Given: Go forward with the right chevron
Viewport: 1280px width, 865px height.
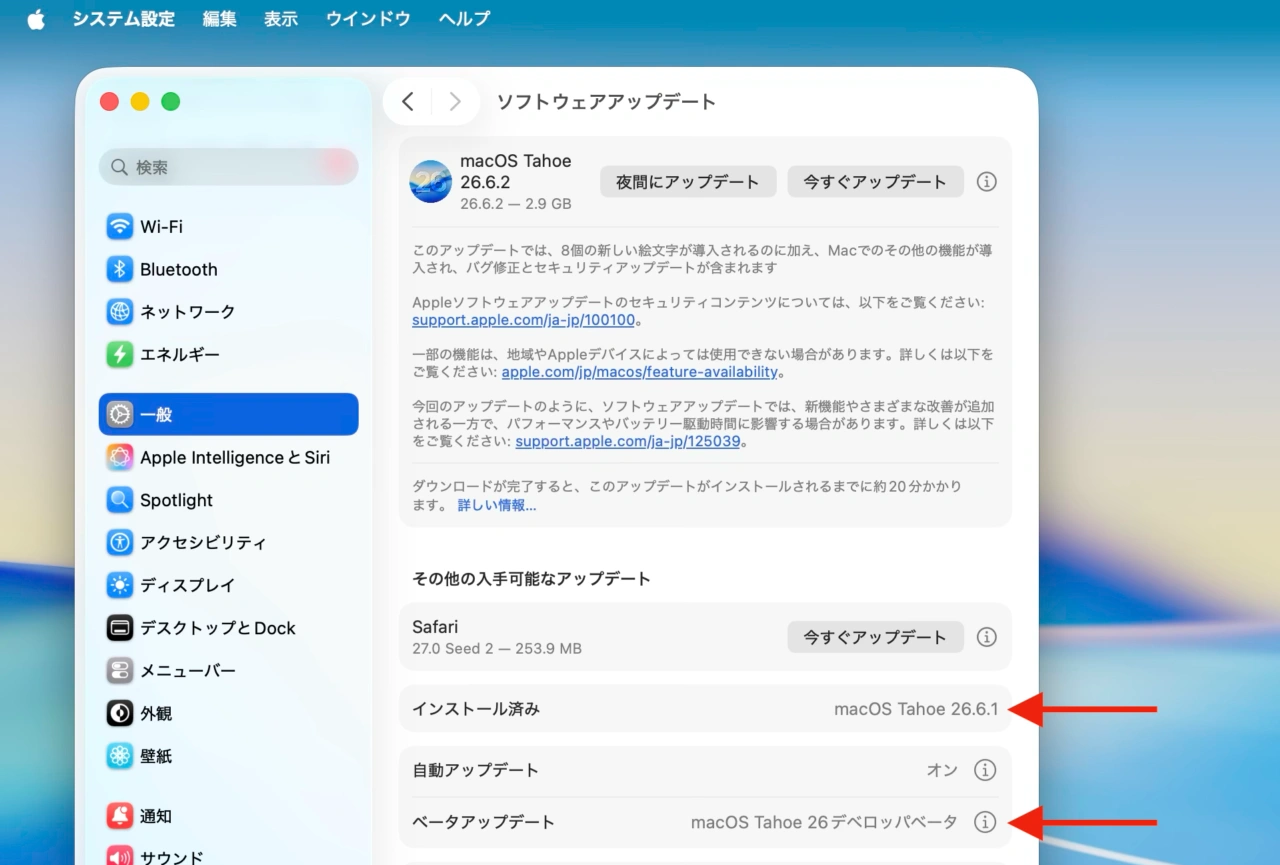Looking at the screenshot, I should [x=455, y=101].
